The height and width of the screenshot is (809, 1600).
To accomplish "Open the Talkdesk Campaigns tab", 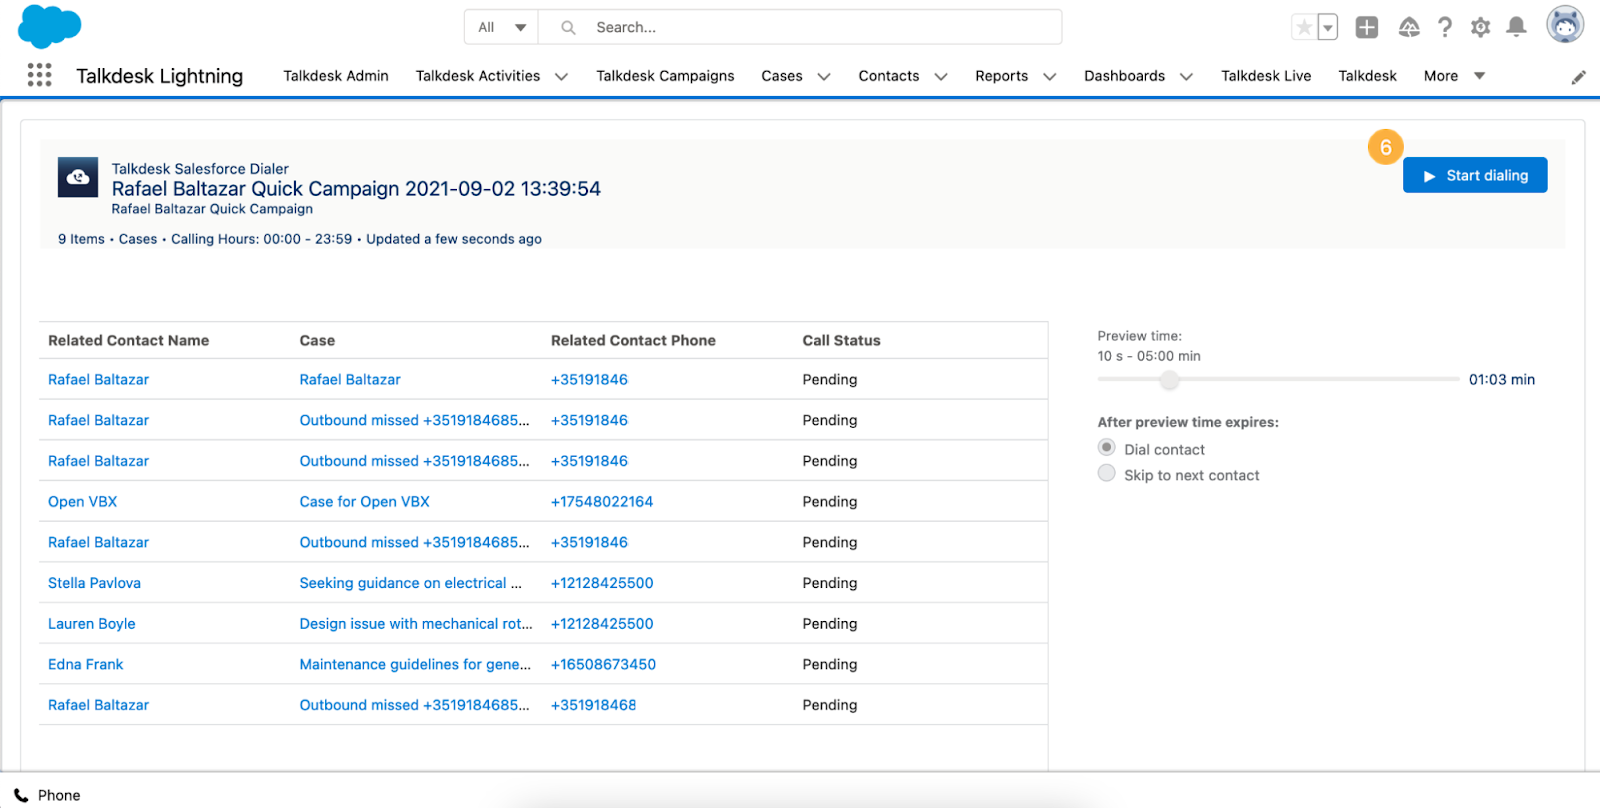I will [x=665, y=76].
